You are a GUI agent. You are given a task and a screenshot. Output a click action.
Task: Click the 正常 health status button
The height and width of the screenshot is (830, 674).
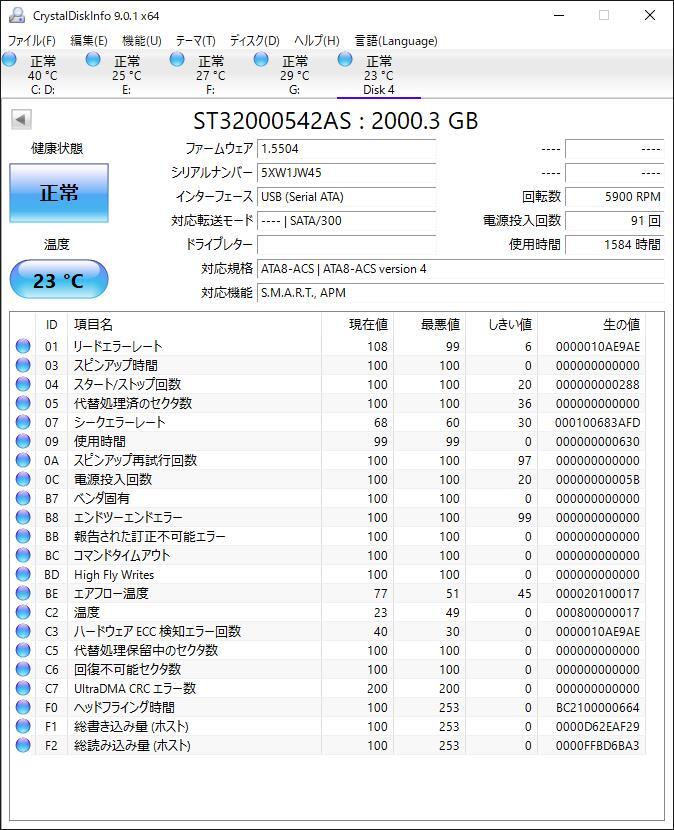click(59, 193)
